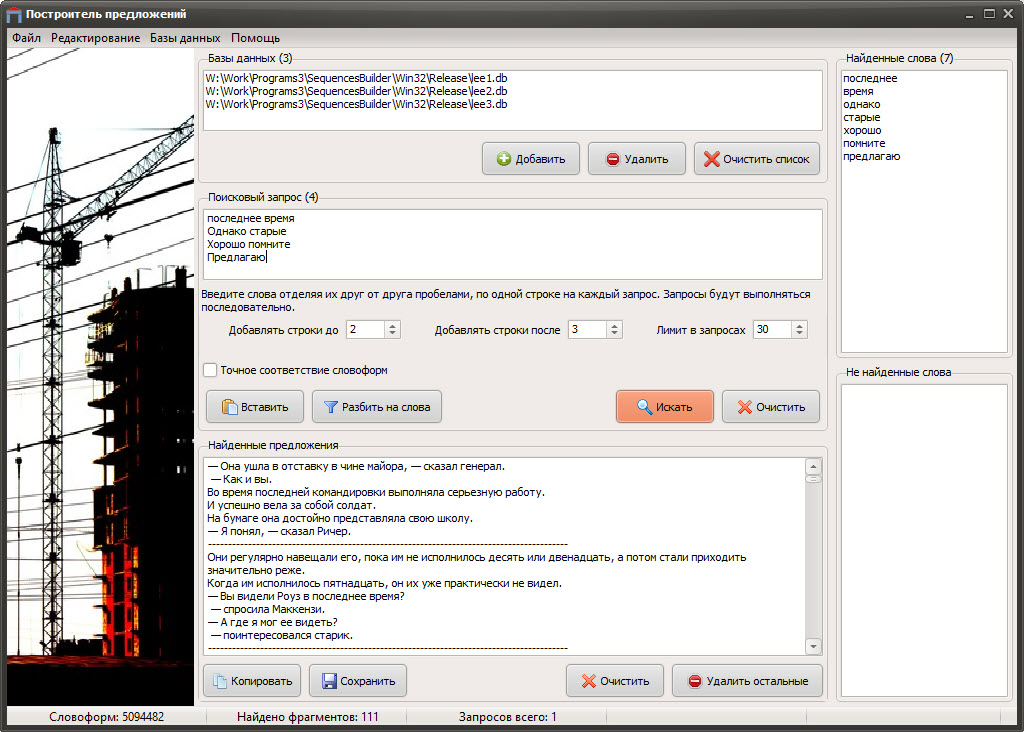Click the magnifier icon on Искать

[x=644, y=406]
